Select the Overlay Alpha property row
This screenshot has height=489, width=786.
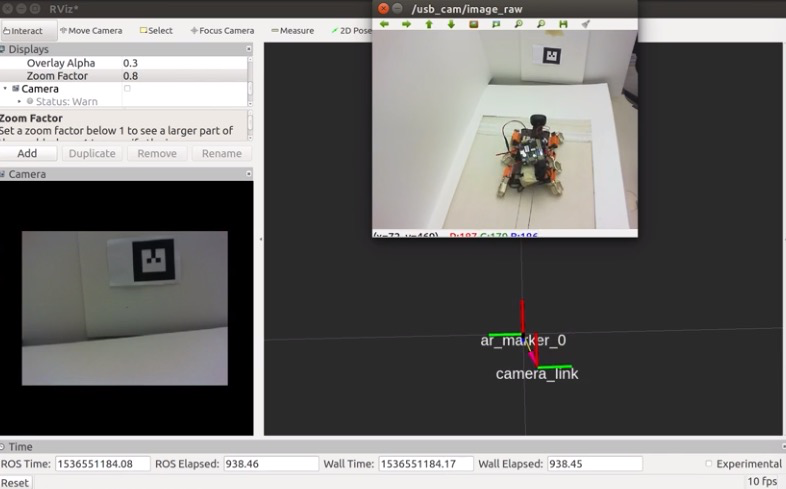click(123, 63)
